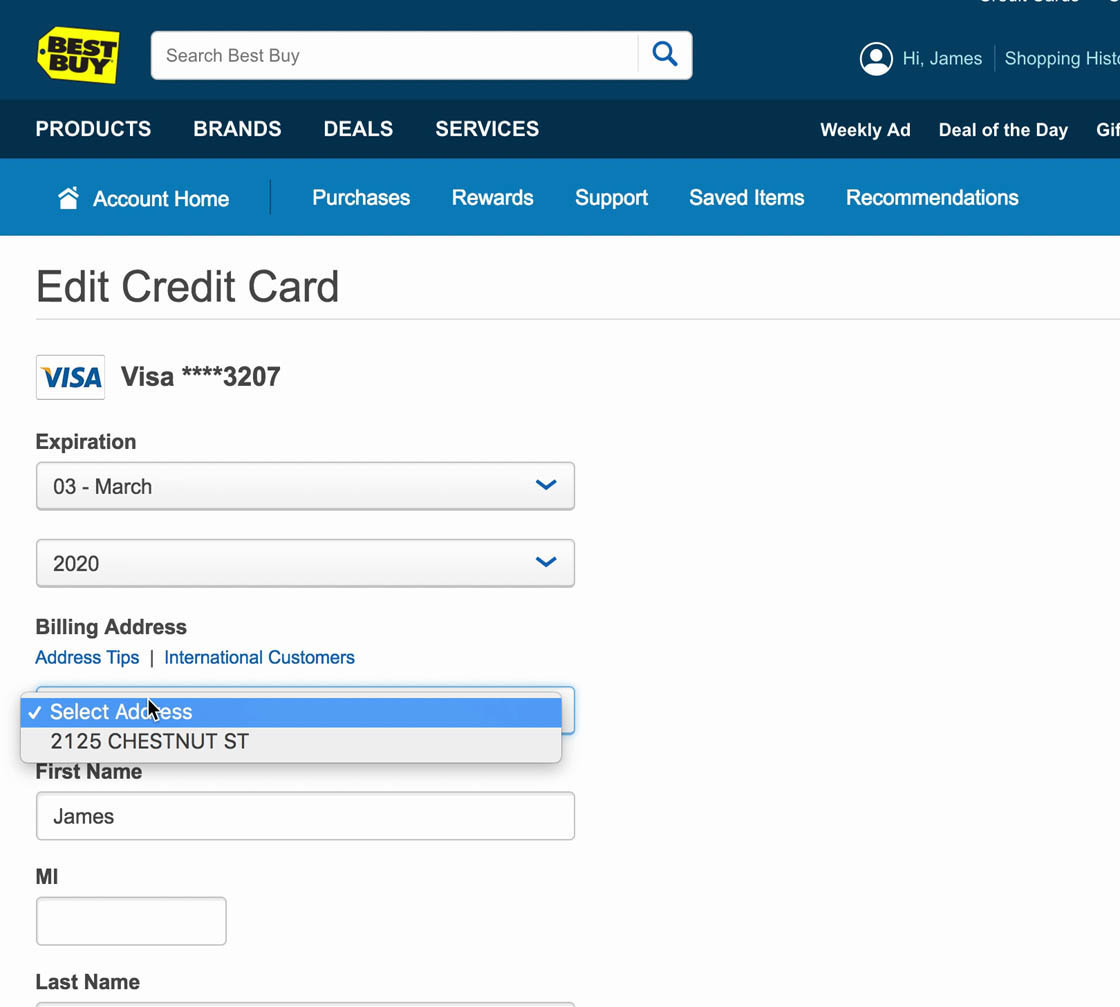Go to the Purchases tab

click(x=361, y=198)
